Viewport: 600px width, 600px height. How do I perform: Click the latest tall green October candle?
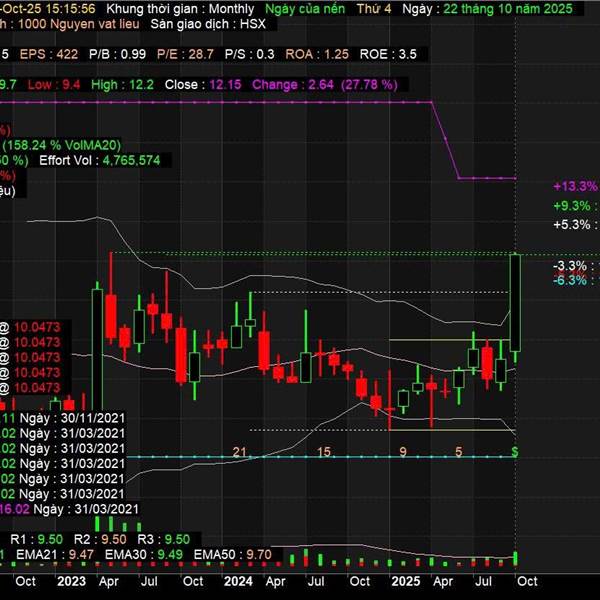click(516, 300)
